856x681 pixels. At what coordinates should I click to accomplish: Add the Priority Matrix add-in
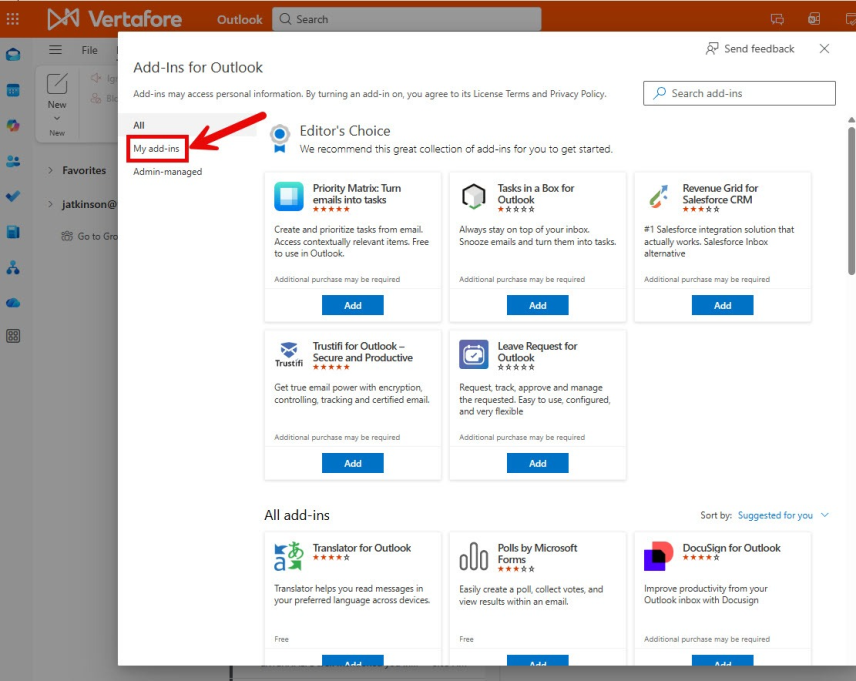353,305
